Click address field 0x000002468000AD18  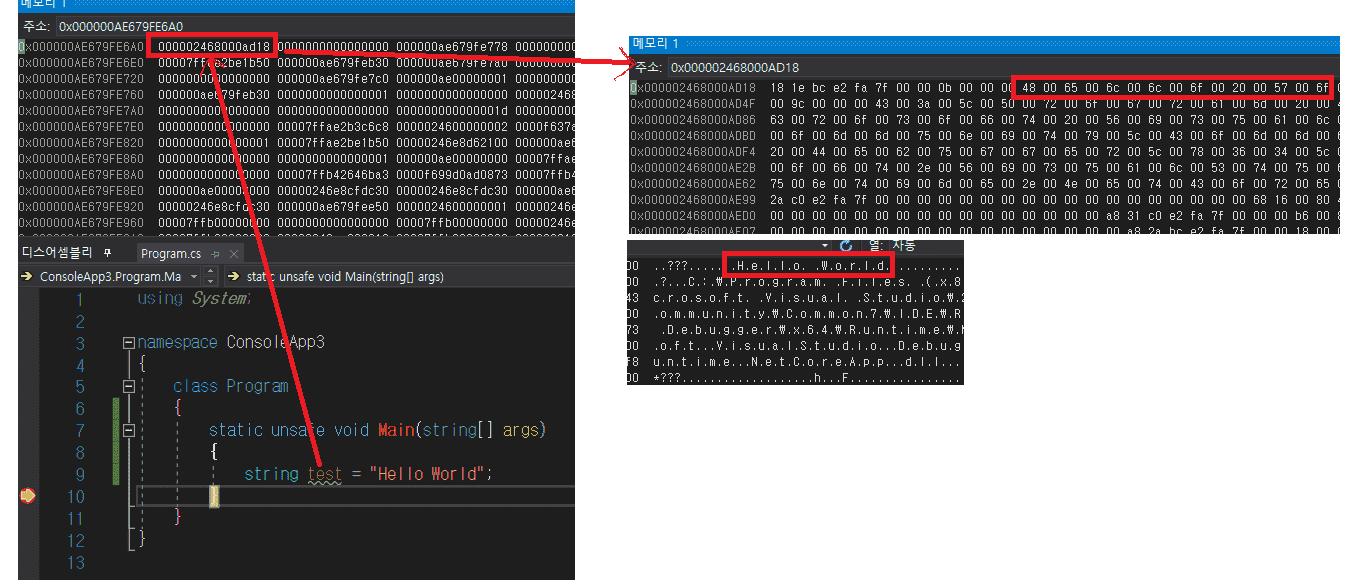pyautogui.click(x=1004, y=67)
